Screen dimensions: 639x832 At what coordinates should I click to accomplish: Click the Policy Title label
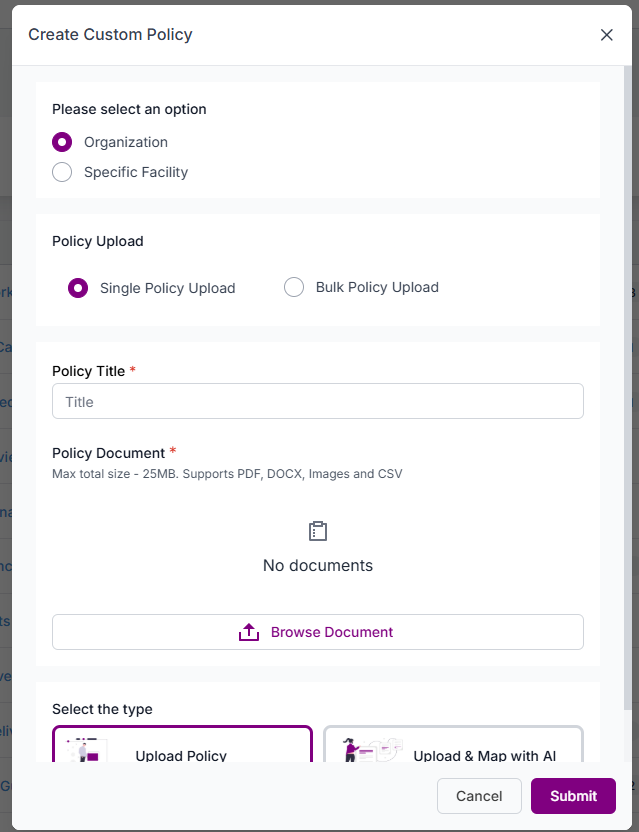(x=88, y=371)
